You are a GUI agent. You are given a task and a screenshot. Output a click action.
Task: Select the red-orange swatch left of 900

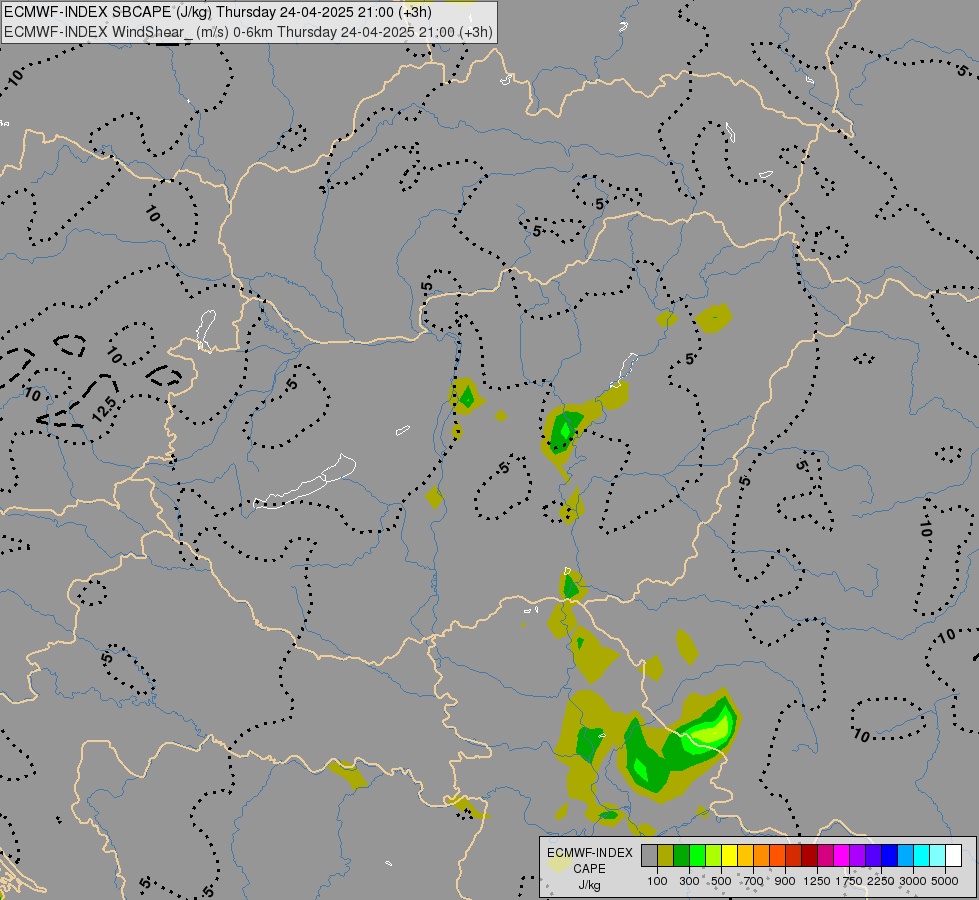[778, 856]
